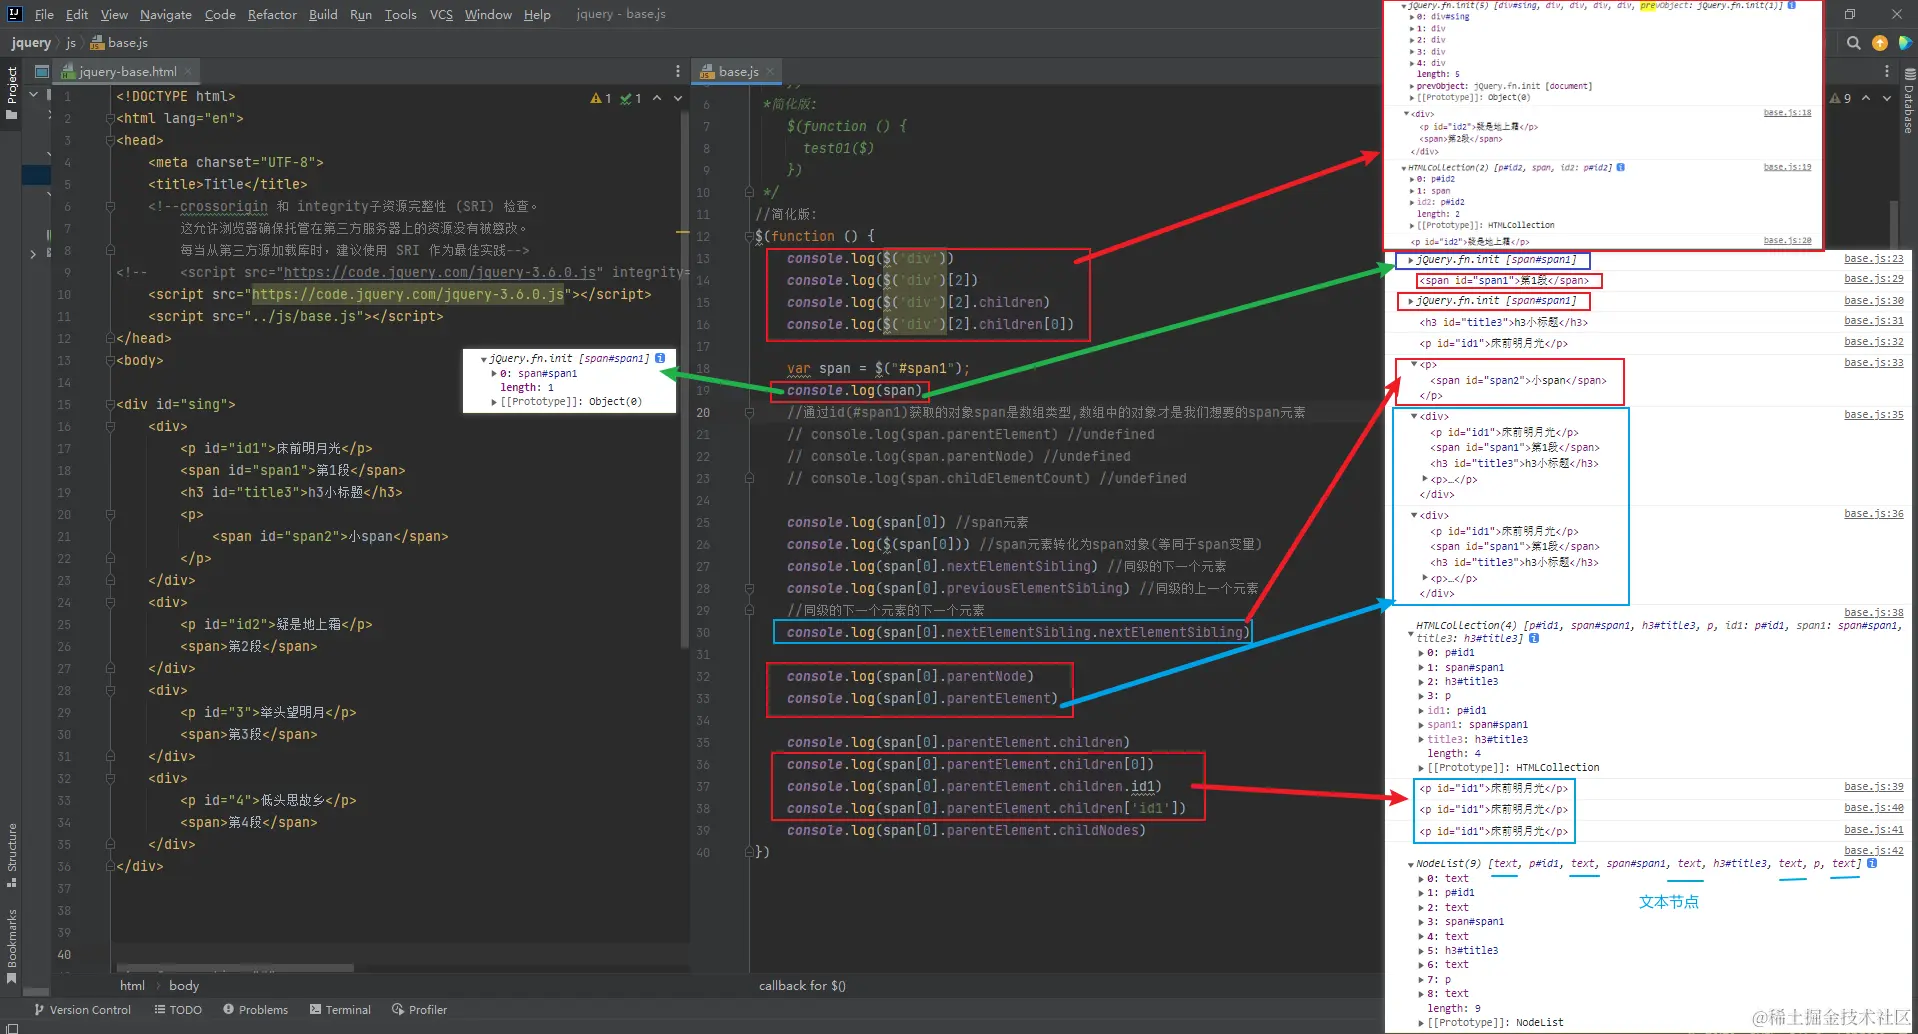Click the 'jquery' project breadcrumb
This screenshot has height=1034, width=1918.
31,43
